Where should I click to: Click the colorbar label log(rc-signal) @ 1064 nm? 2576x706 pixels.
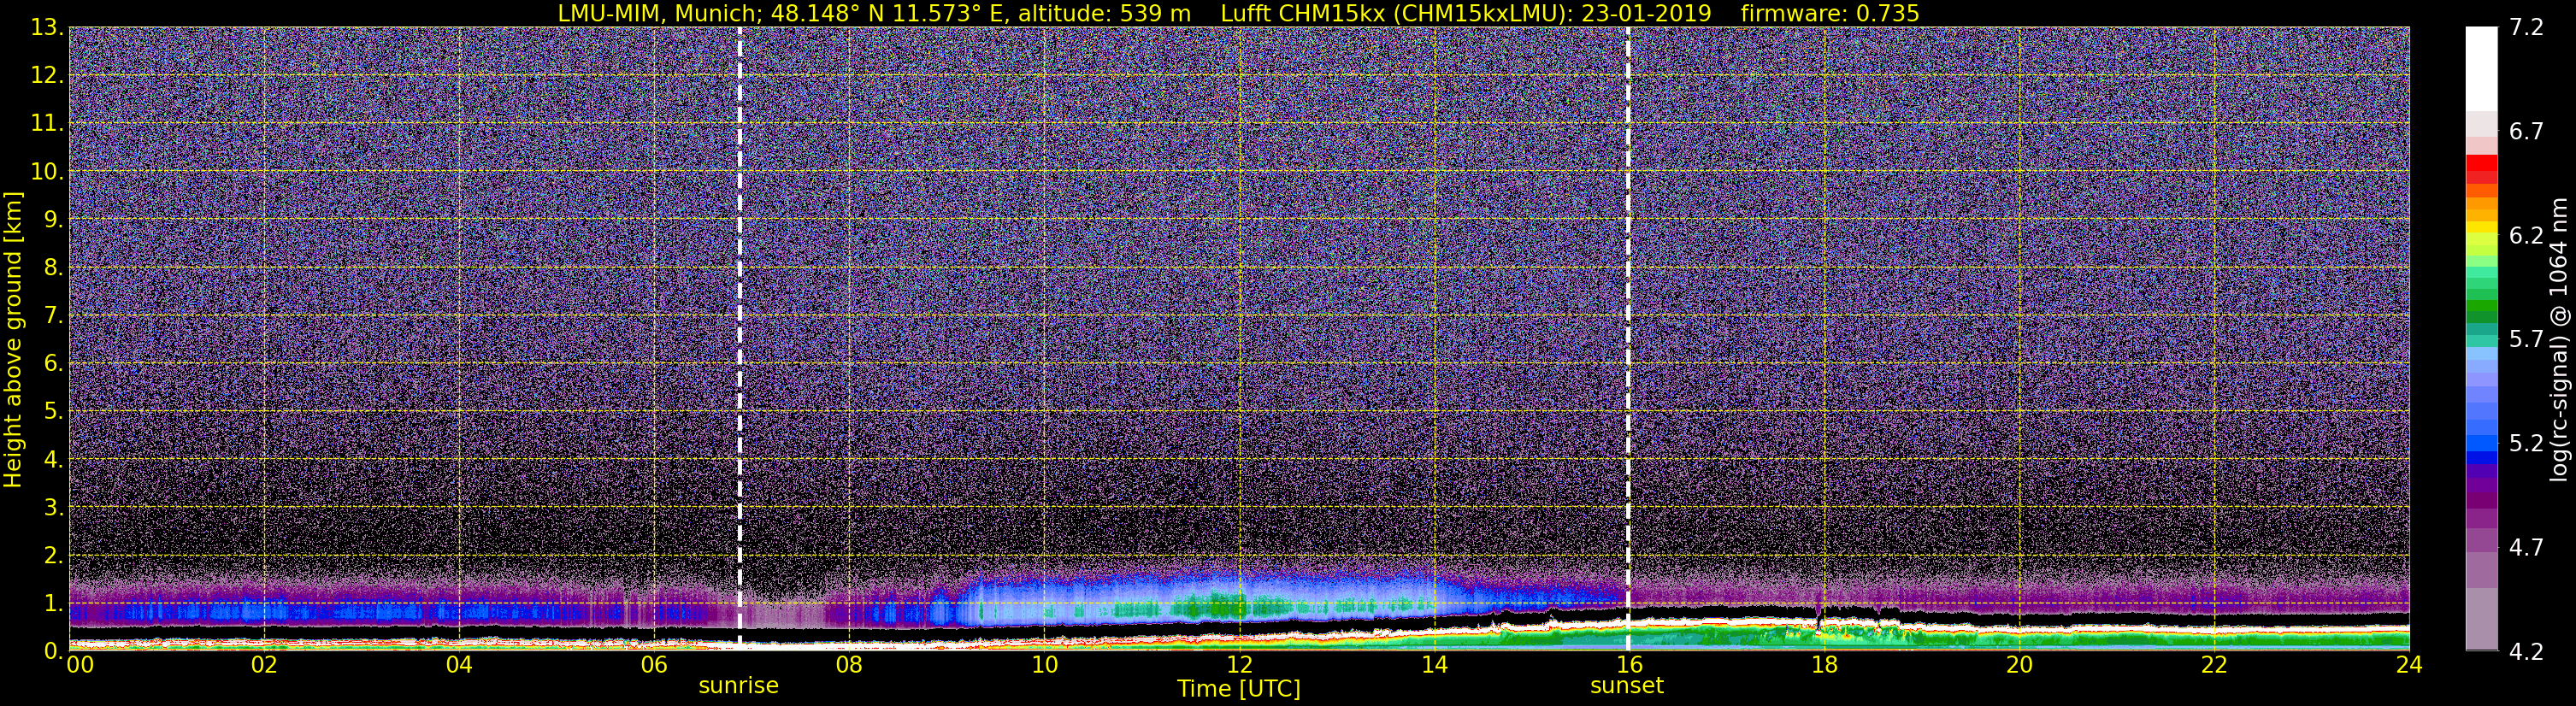click(x=2560, y=339)
